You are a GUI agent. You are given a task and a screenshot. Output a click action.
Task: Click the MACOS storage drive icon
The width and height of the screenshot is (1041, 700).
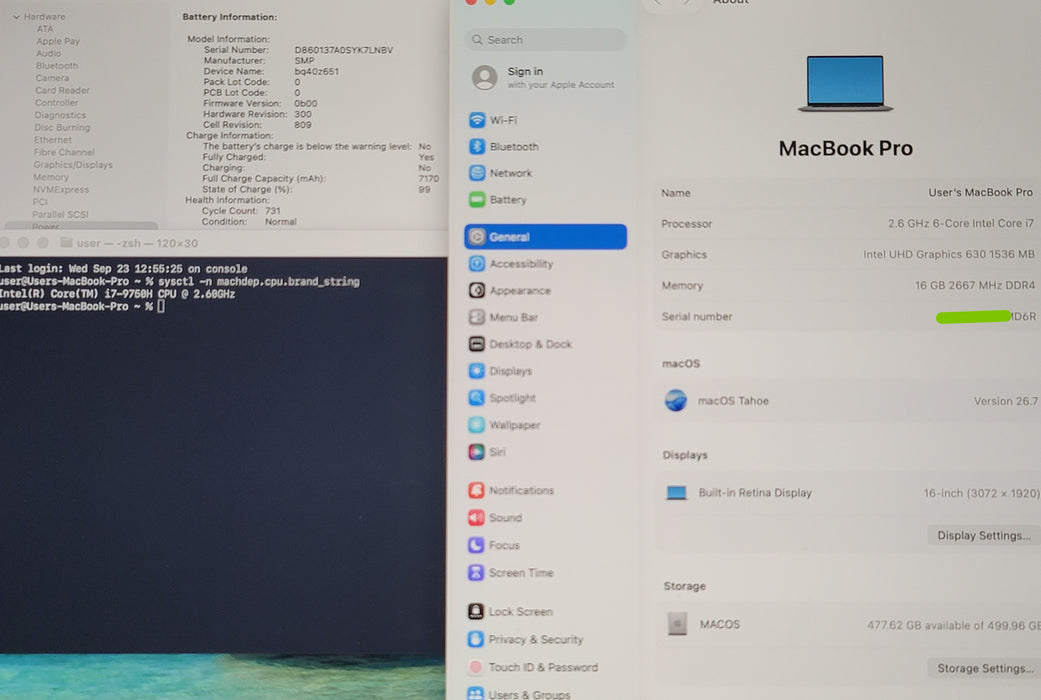pyautogui.click(x=677, y=624)
